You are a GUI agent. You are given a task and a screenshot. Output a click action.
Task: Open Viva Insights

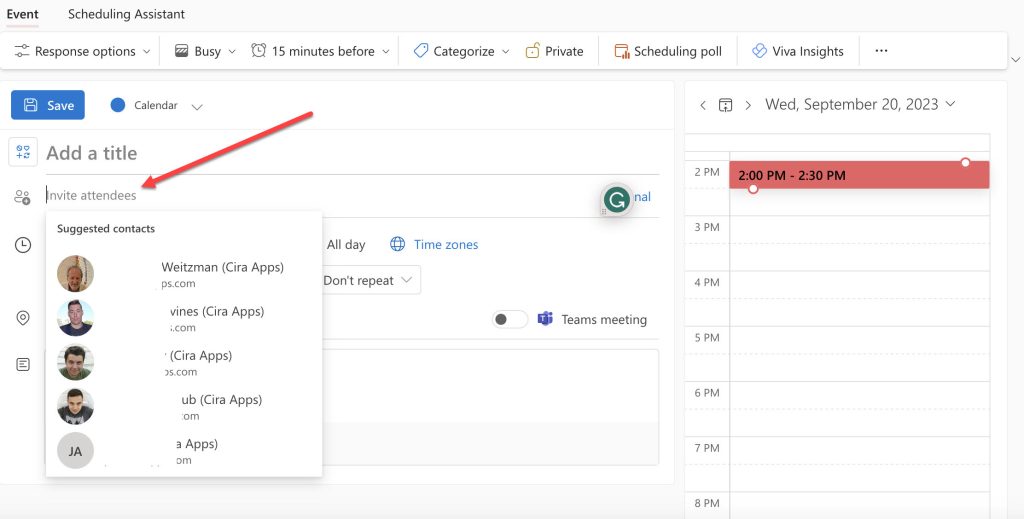click(x=797, y=51)
